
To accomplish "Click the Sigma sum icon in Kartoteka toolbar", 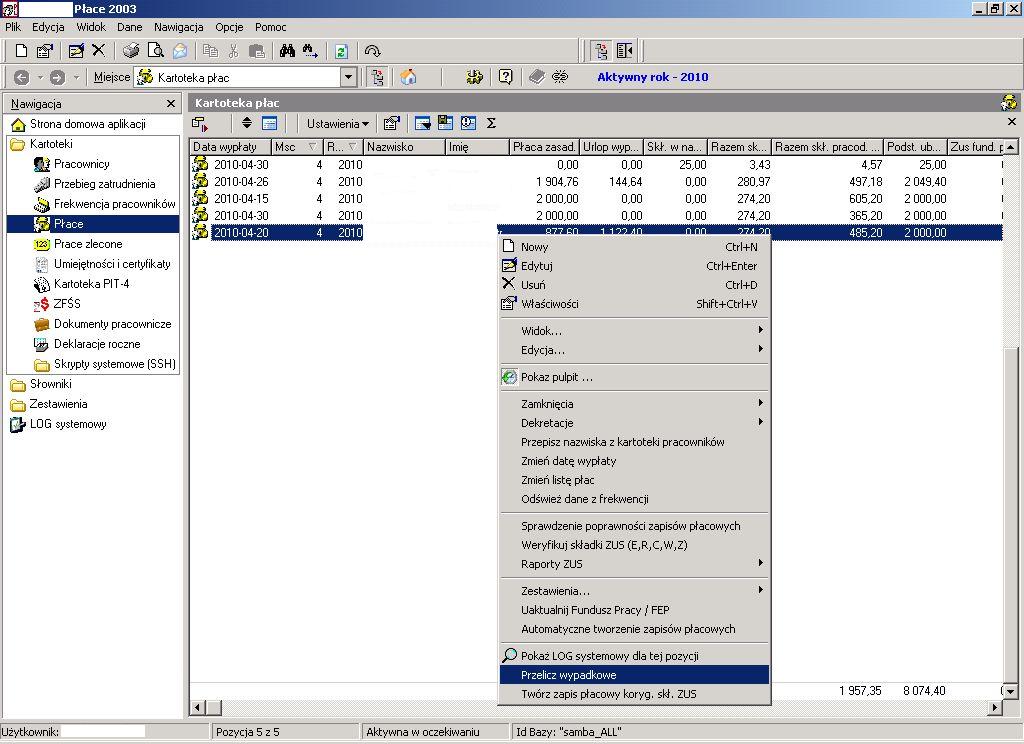I will pos(491,123).
